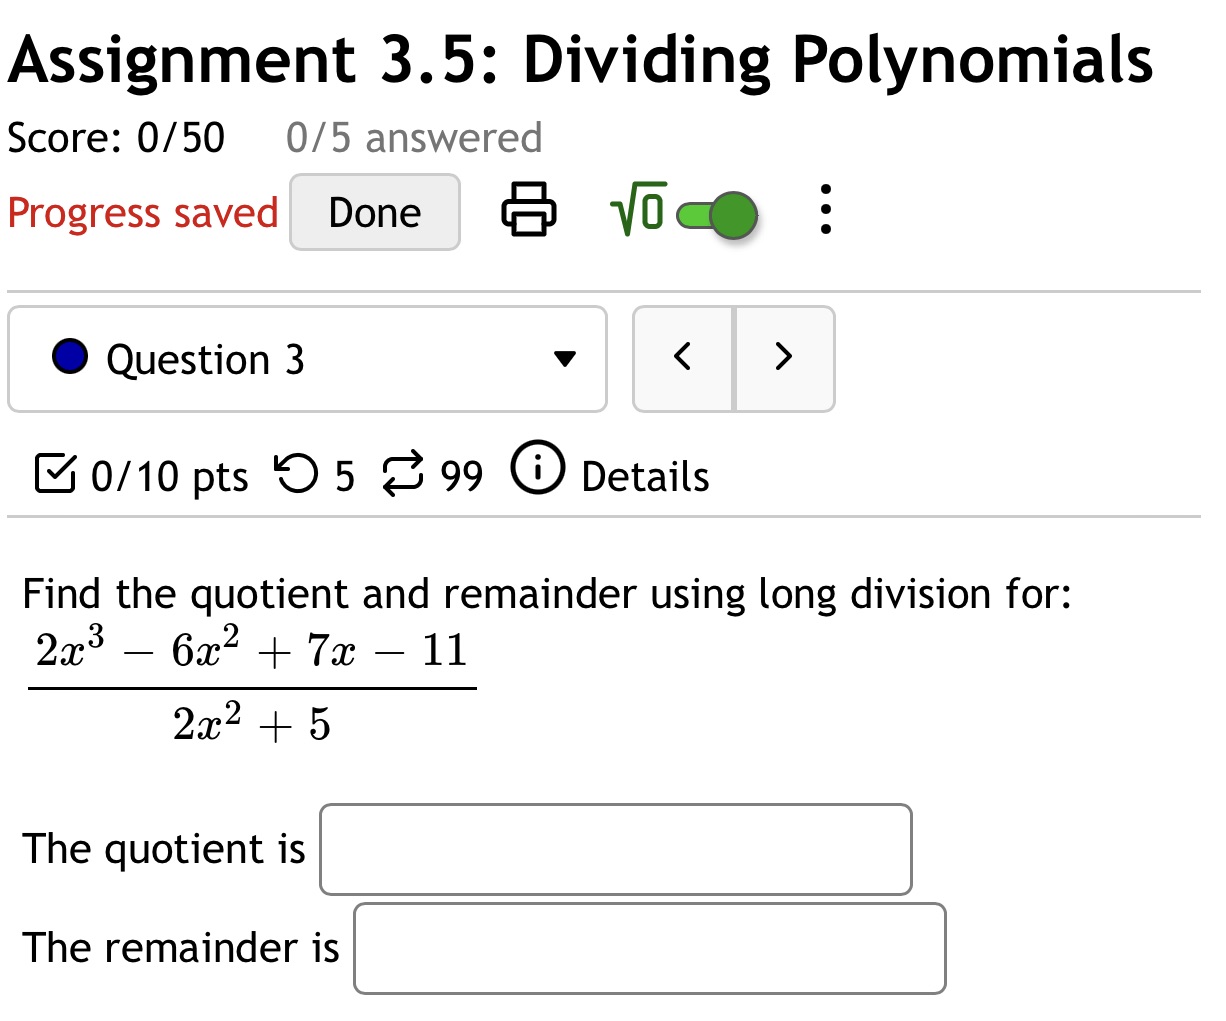Click the printer icon to print the assignment
Screen dimensions: 1226x1021
pyautogui.click(x=529, y=211)
